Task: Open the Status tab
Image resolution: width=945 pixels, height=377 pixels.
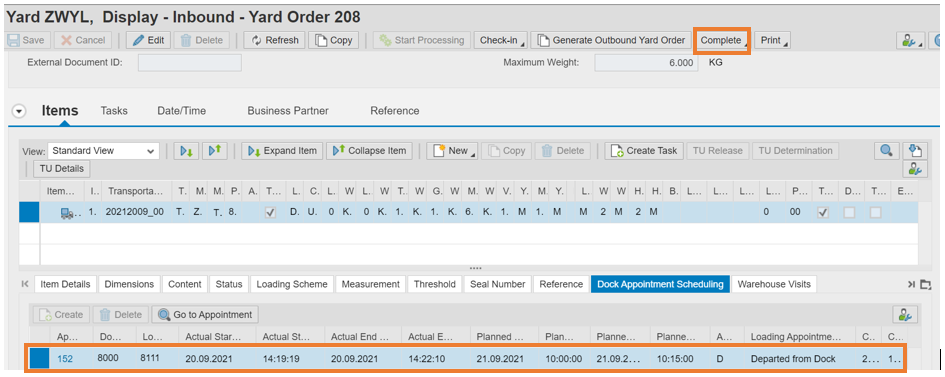Action: coord(229,284)
